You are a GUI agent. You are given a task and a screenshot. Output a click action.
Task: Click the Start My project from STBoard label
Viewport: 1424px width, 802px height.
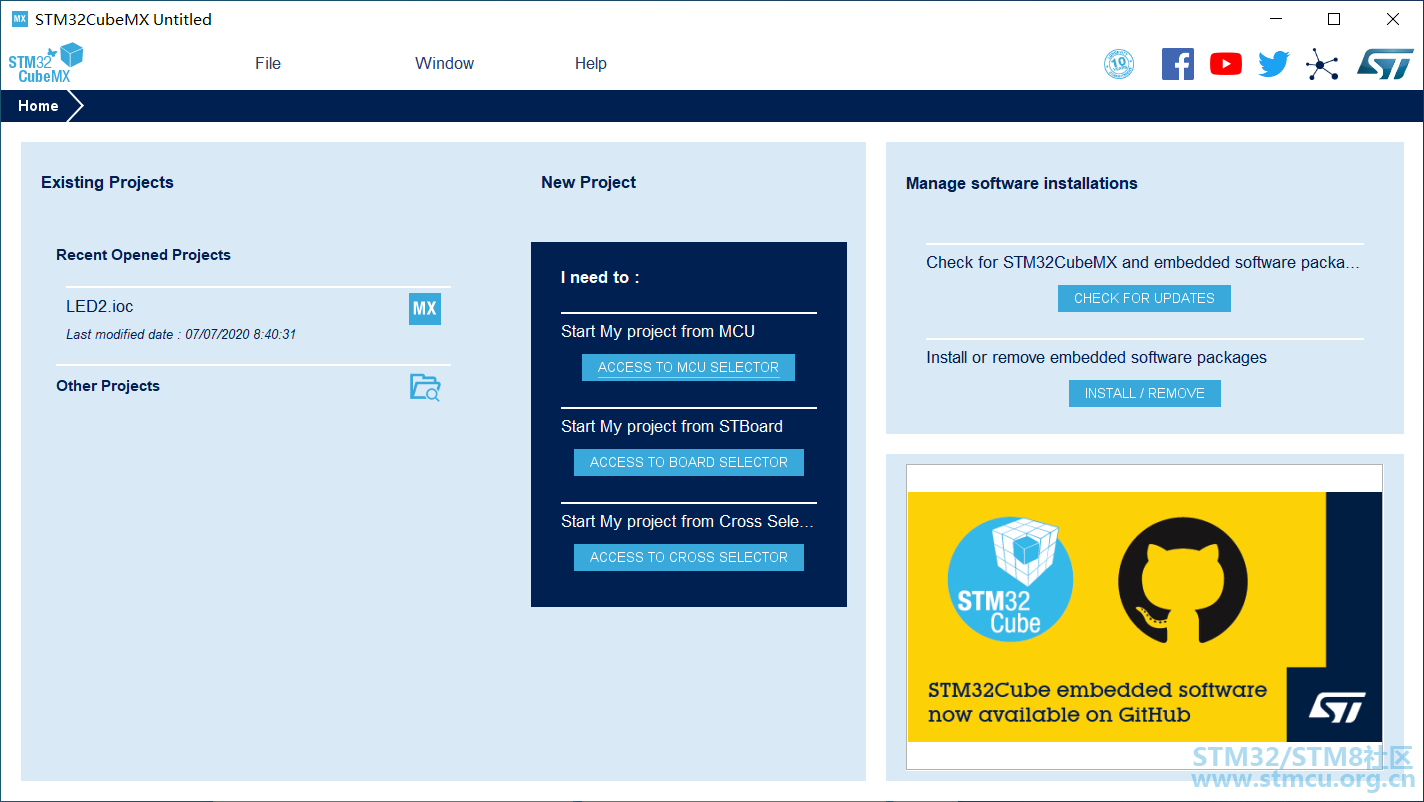tap(672, 426)
